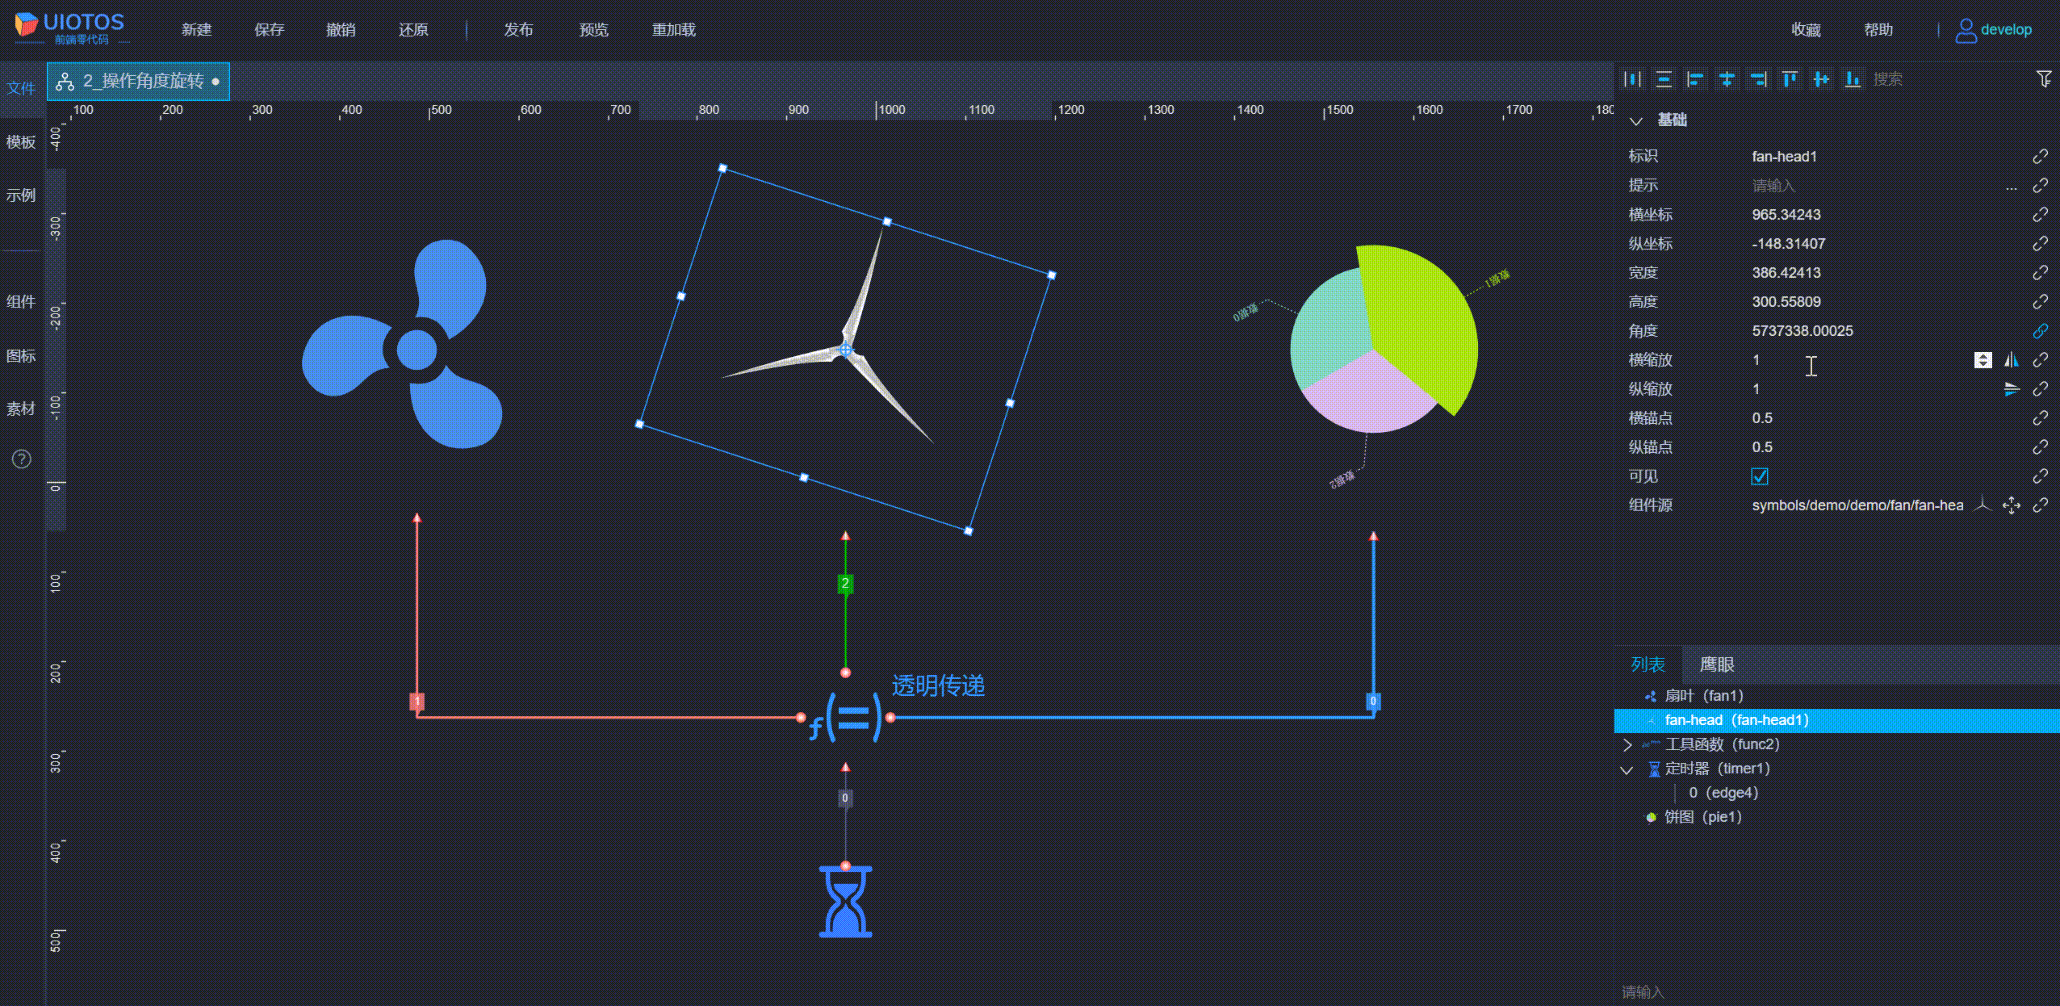Click the fan-shaped icon in 组件源 row
The width and height of the screenshot is (2060, 1006).
point(1983,505)
